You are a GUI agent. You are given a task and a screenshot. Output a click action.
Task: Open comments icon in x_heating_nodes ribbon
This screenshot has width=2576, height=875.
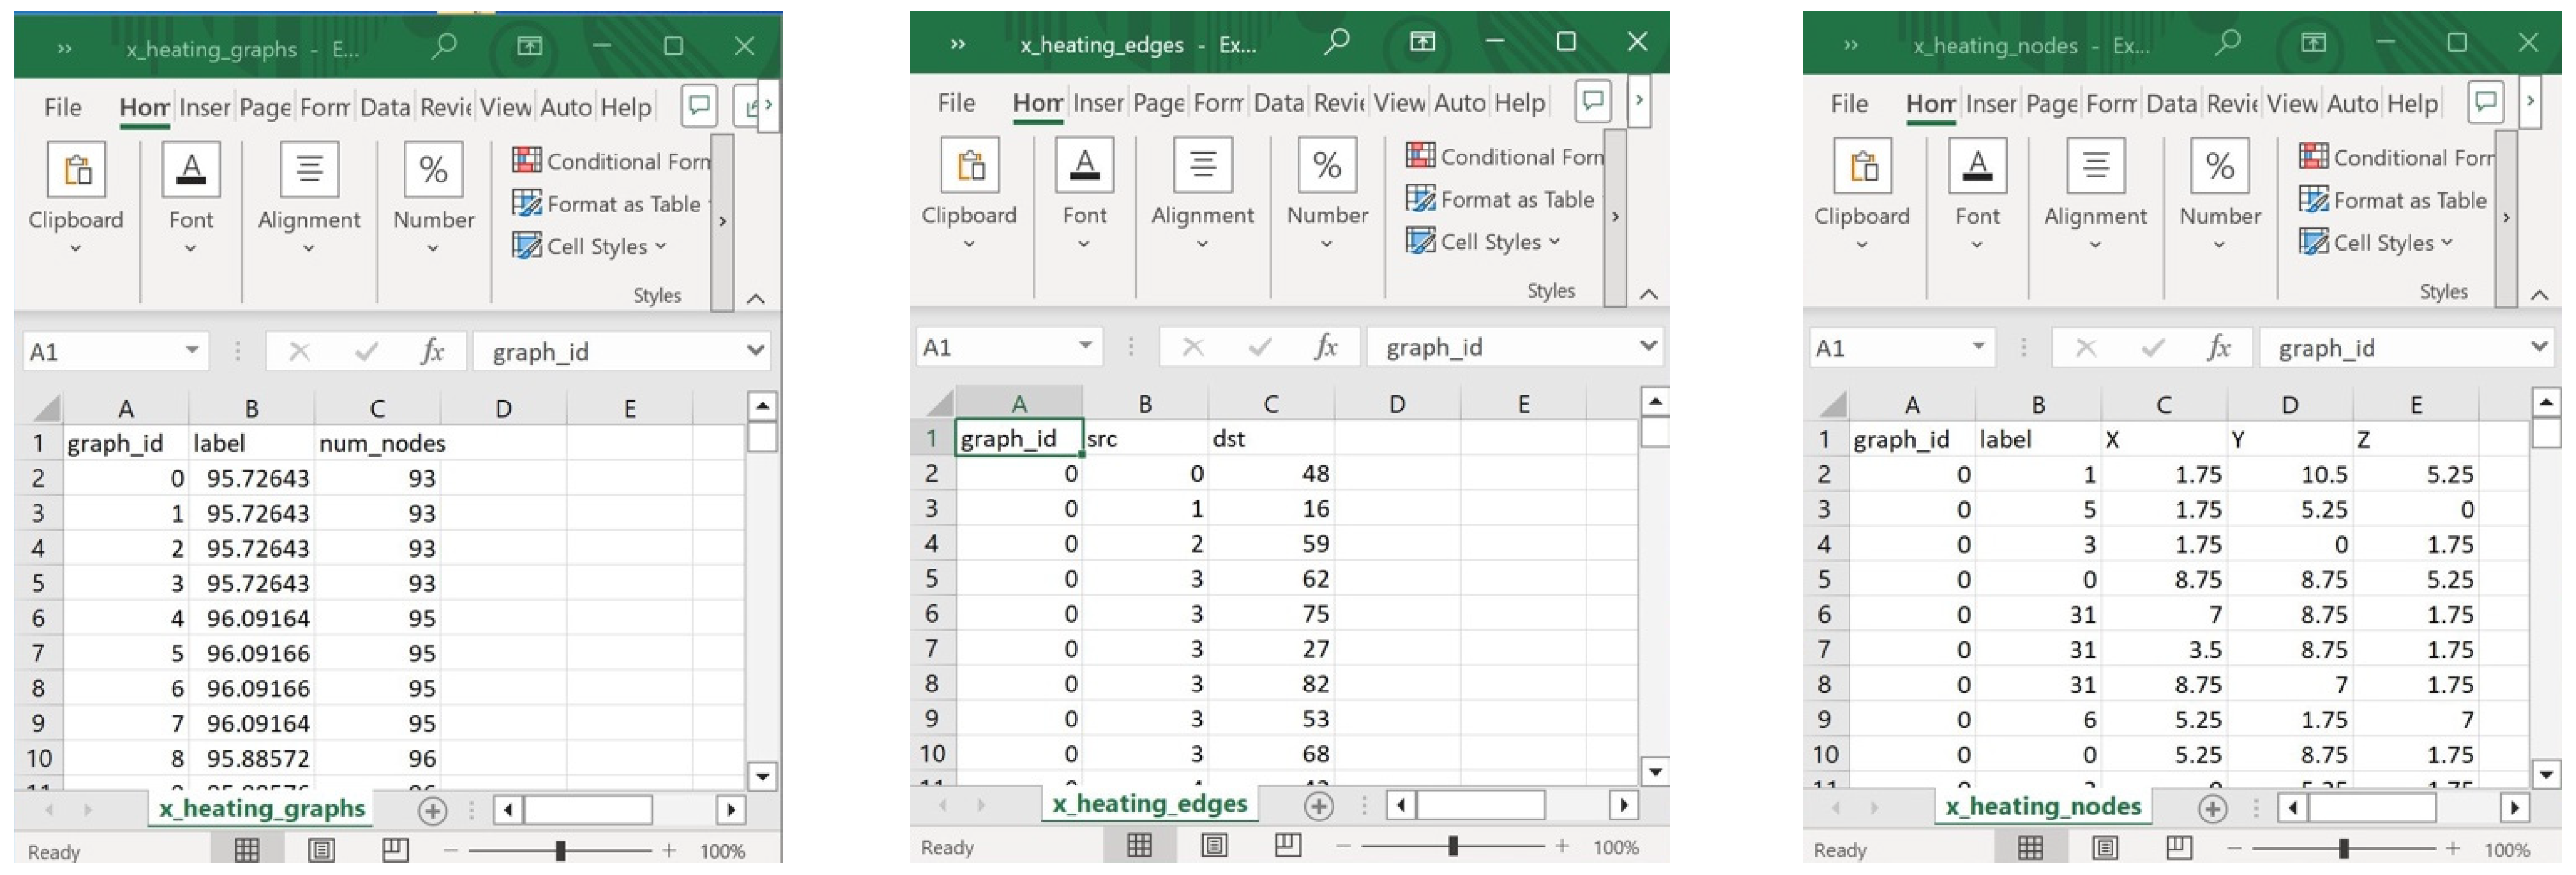click(2485, 102)
